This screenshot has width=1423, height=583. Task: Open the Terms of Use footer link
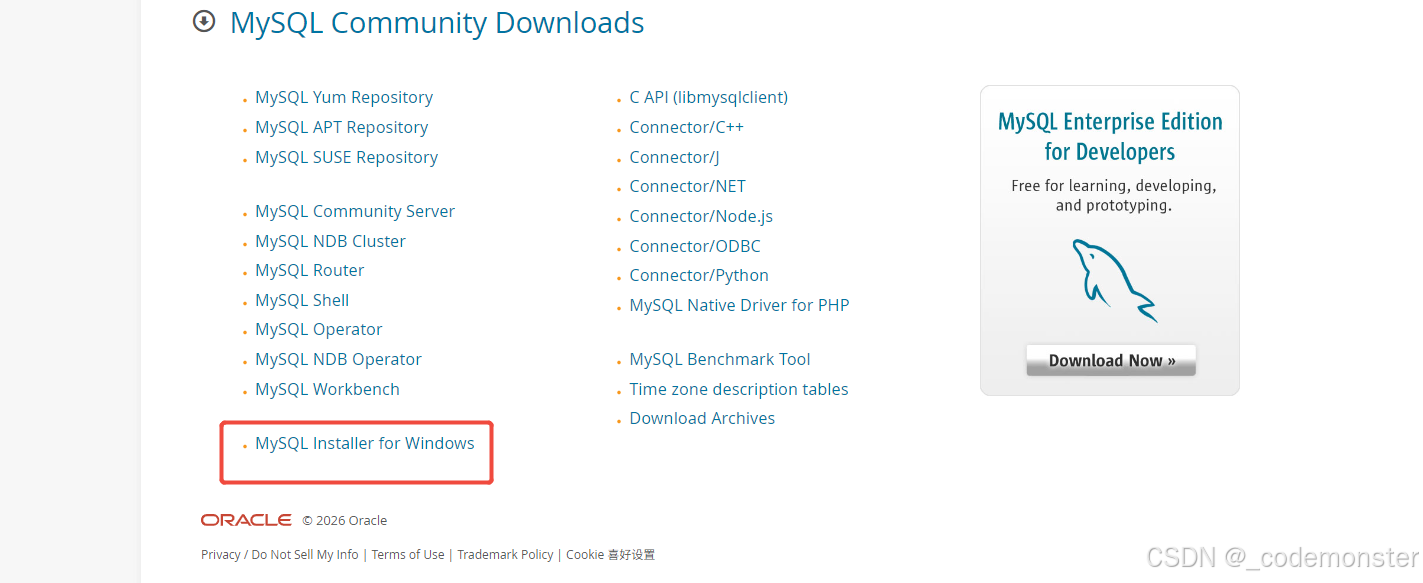[x=408, y=554]
